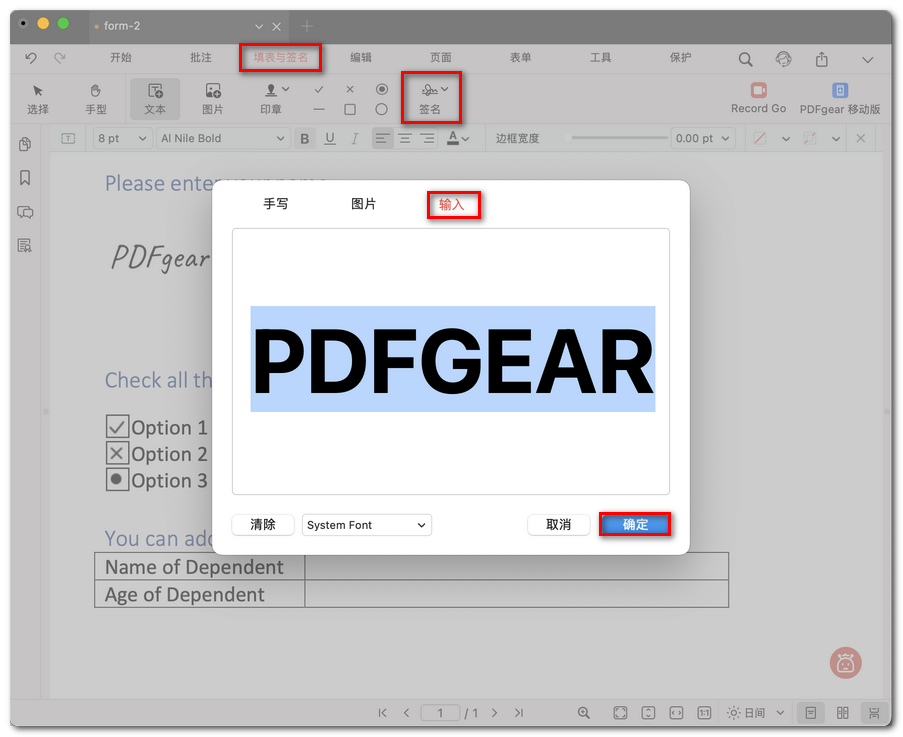Click the share export icon

[822, 59]
